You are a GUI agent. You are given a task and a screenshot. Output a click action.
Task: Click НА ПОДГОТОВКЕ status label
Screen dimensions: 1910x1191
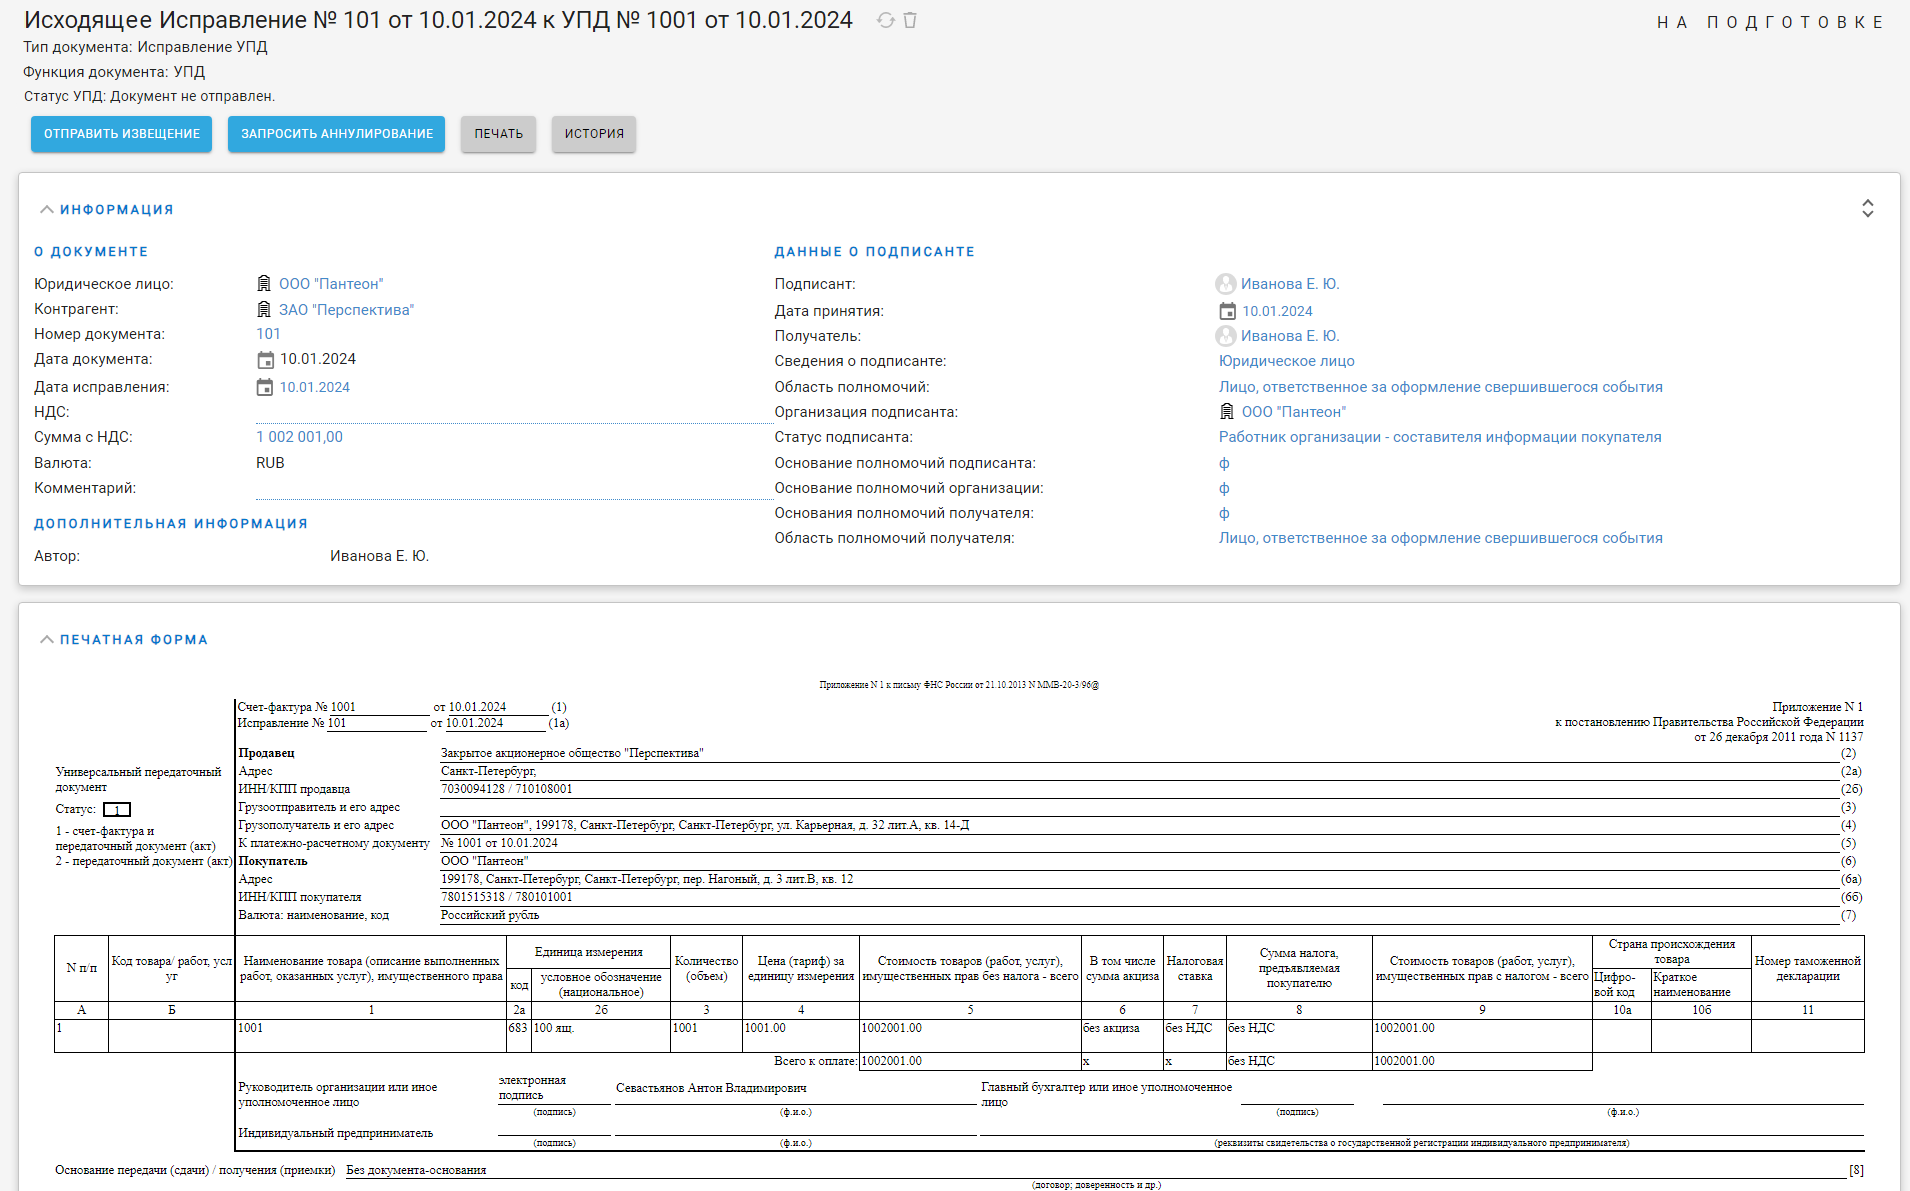pos(1770,22)
